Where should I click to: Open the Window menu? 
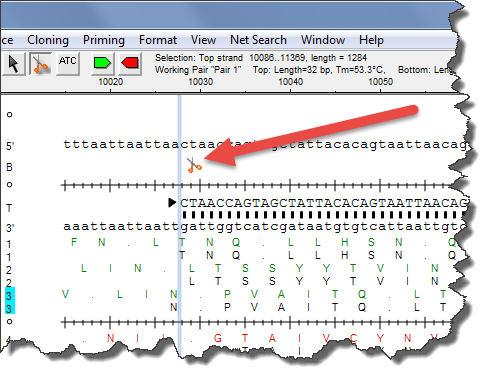pyautogui.click(x=323, y=40)
